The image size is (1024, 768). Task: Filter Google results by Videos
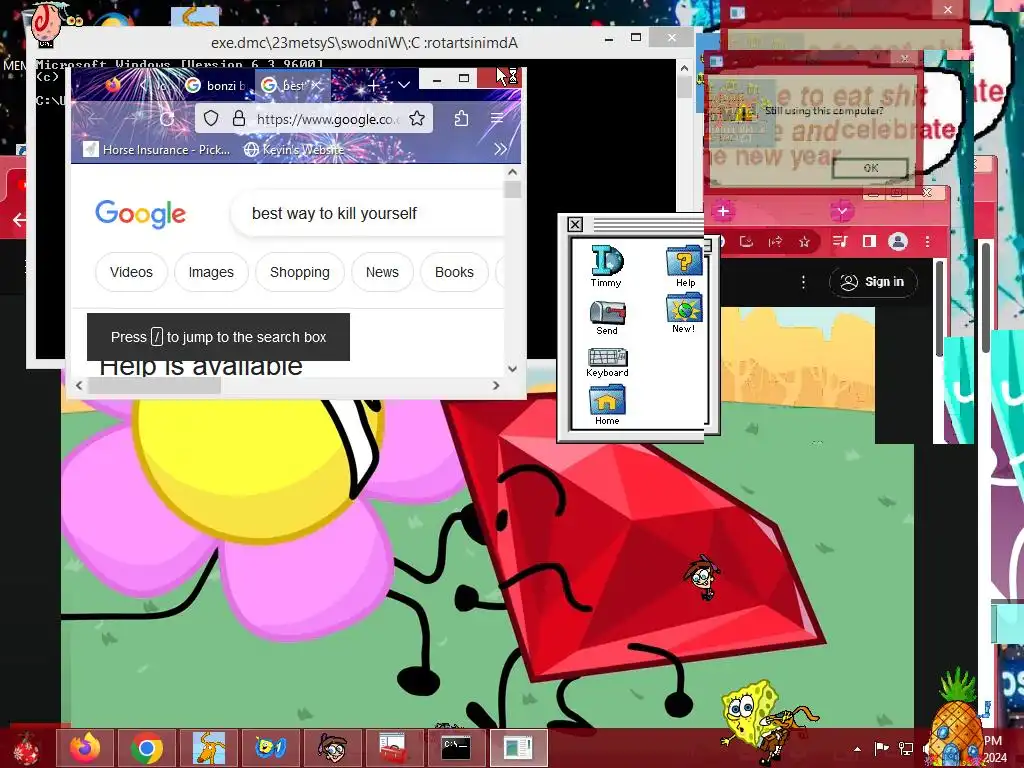click(131, 272)
